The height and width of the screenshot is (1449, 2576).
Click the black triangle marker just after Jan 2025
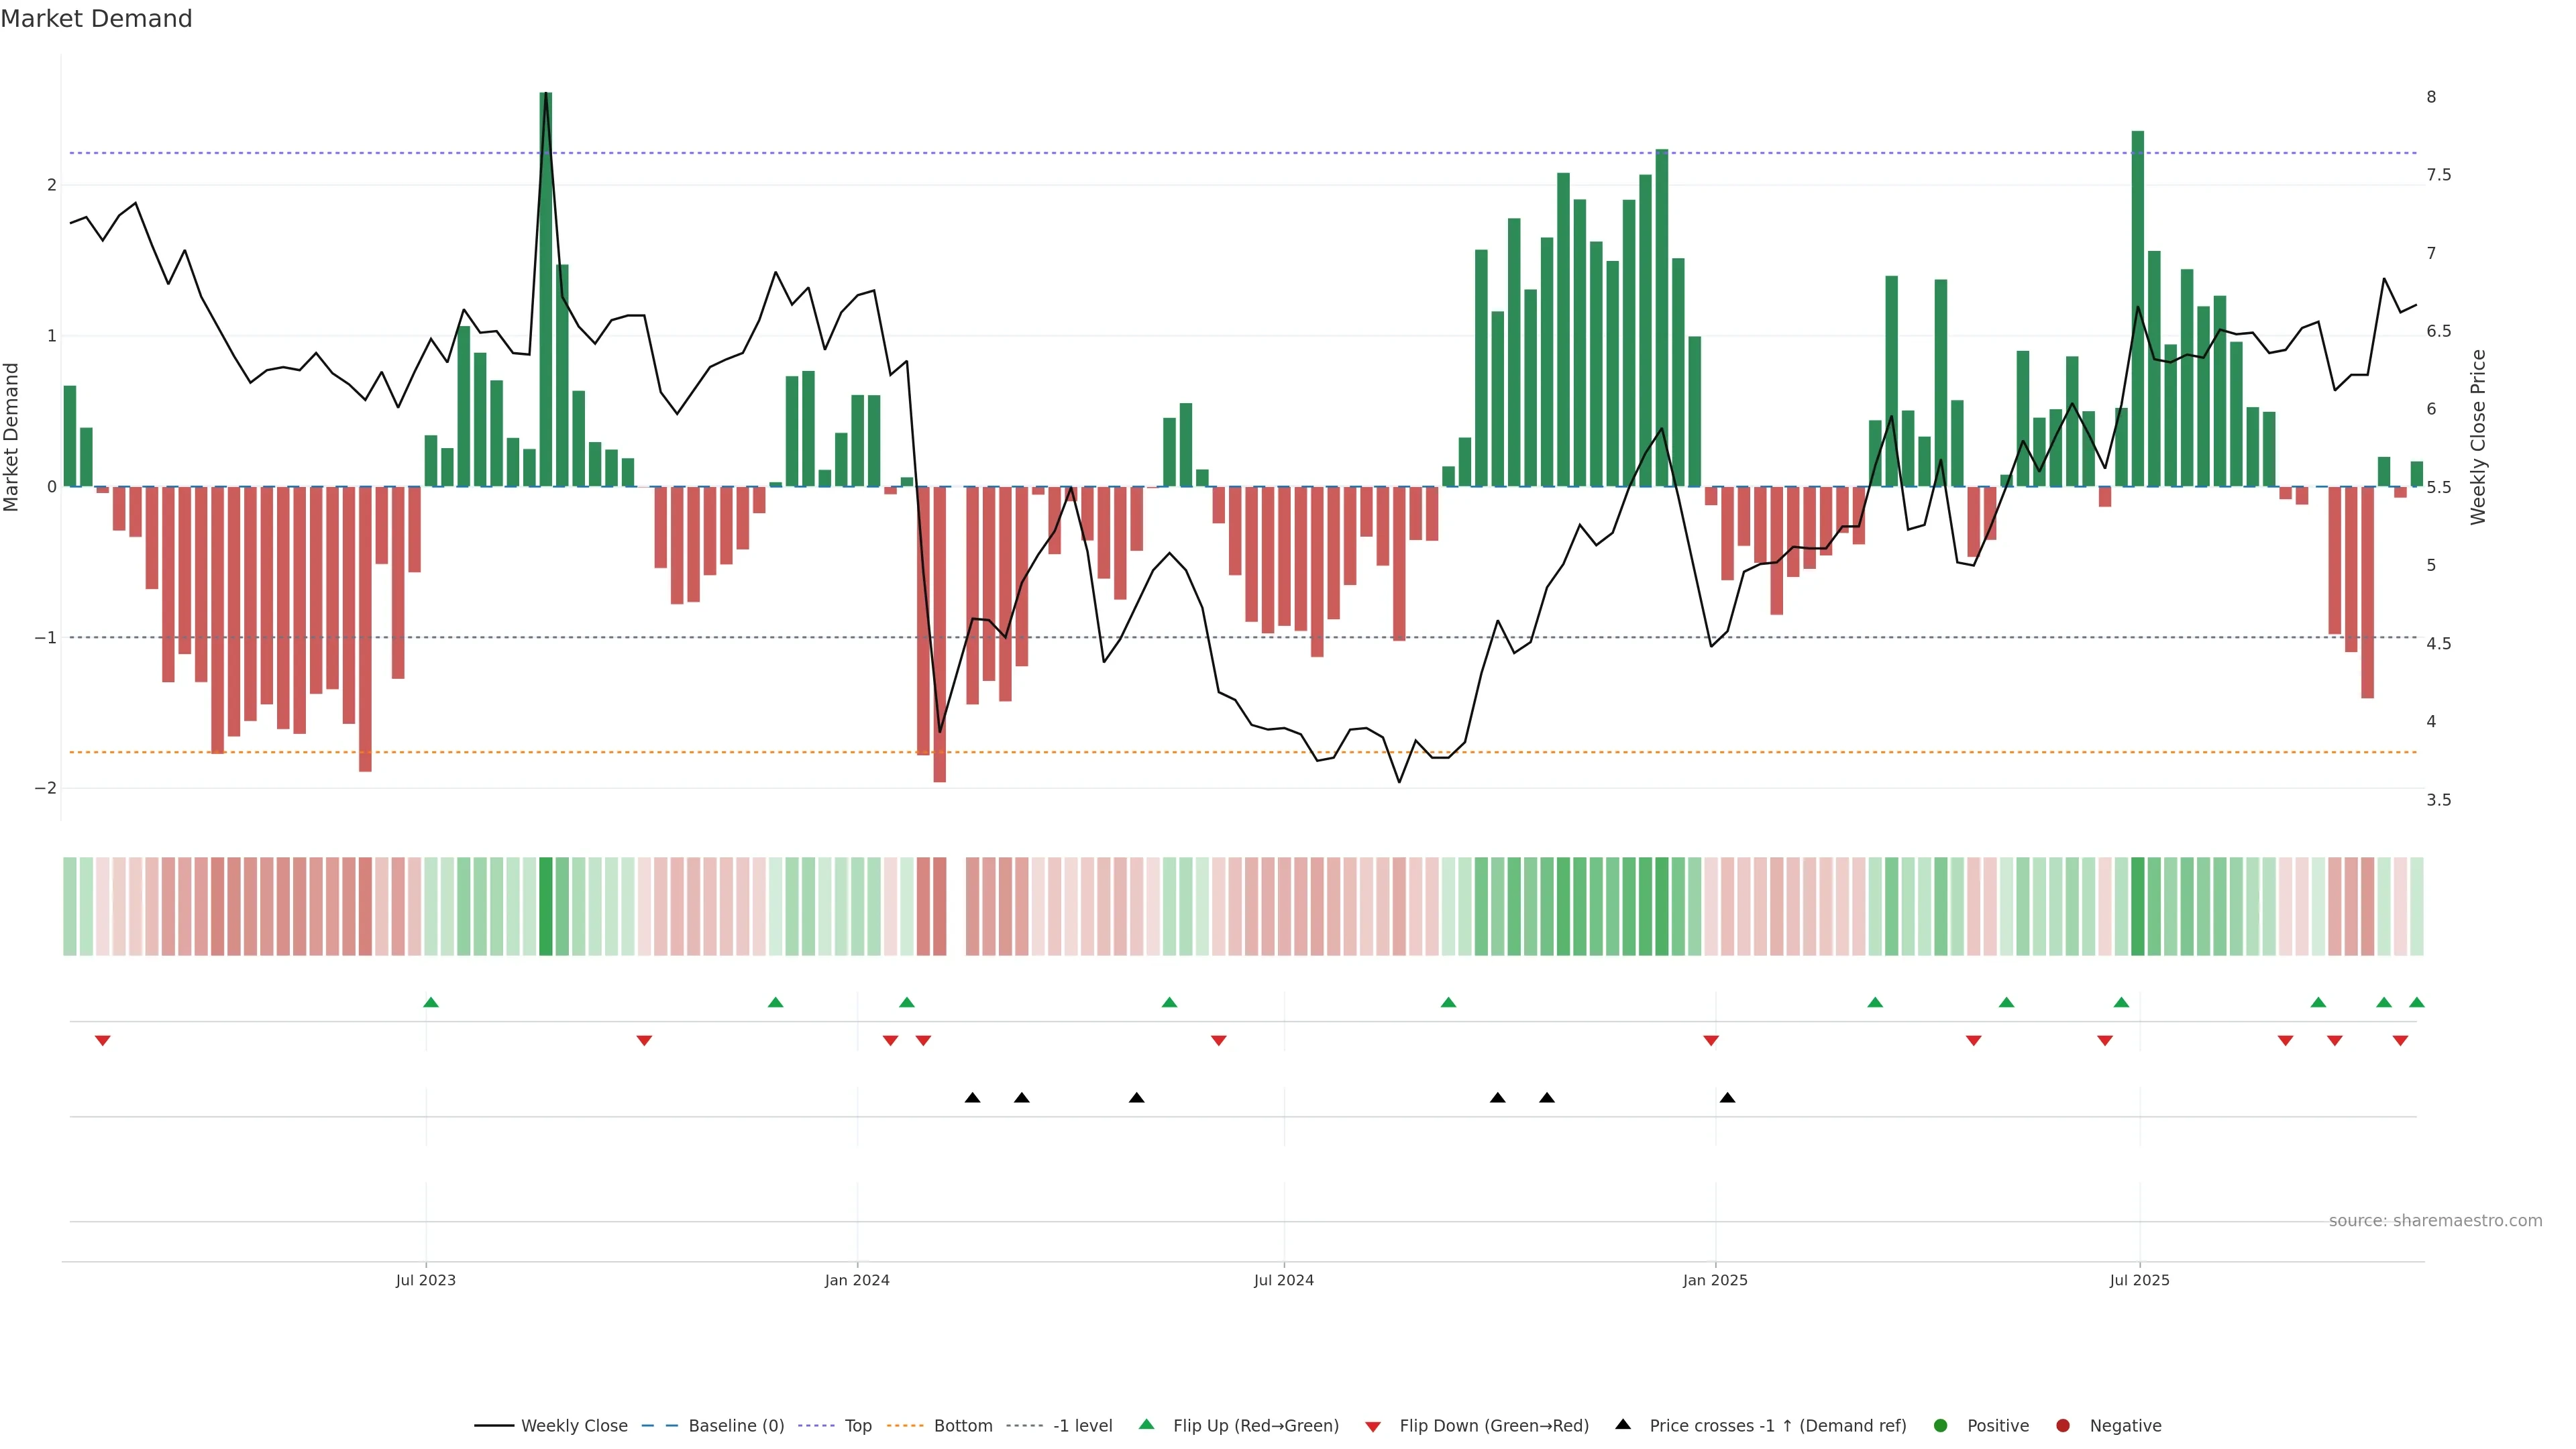click(x=1727, y=1098)
